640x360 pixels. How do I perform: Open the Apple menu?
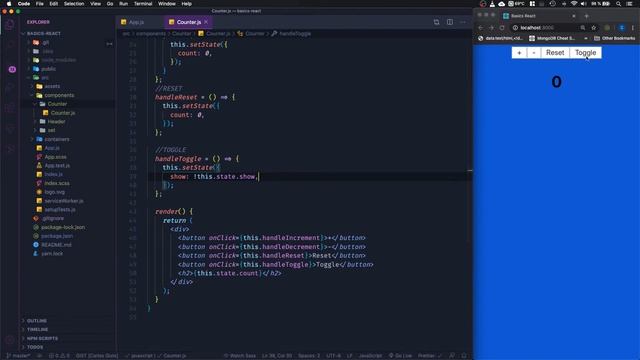tap(9, 4)
